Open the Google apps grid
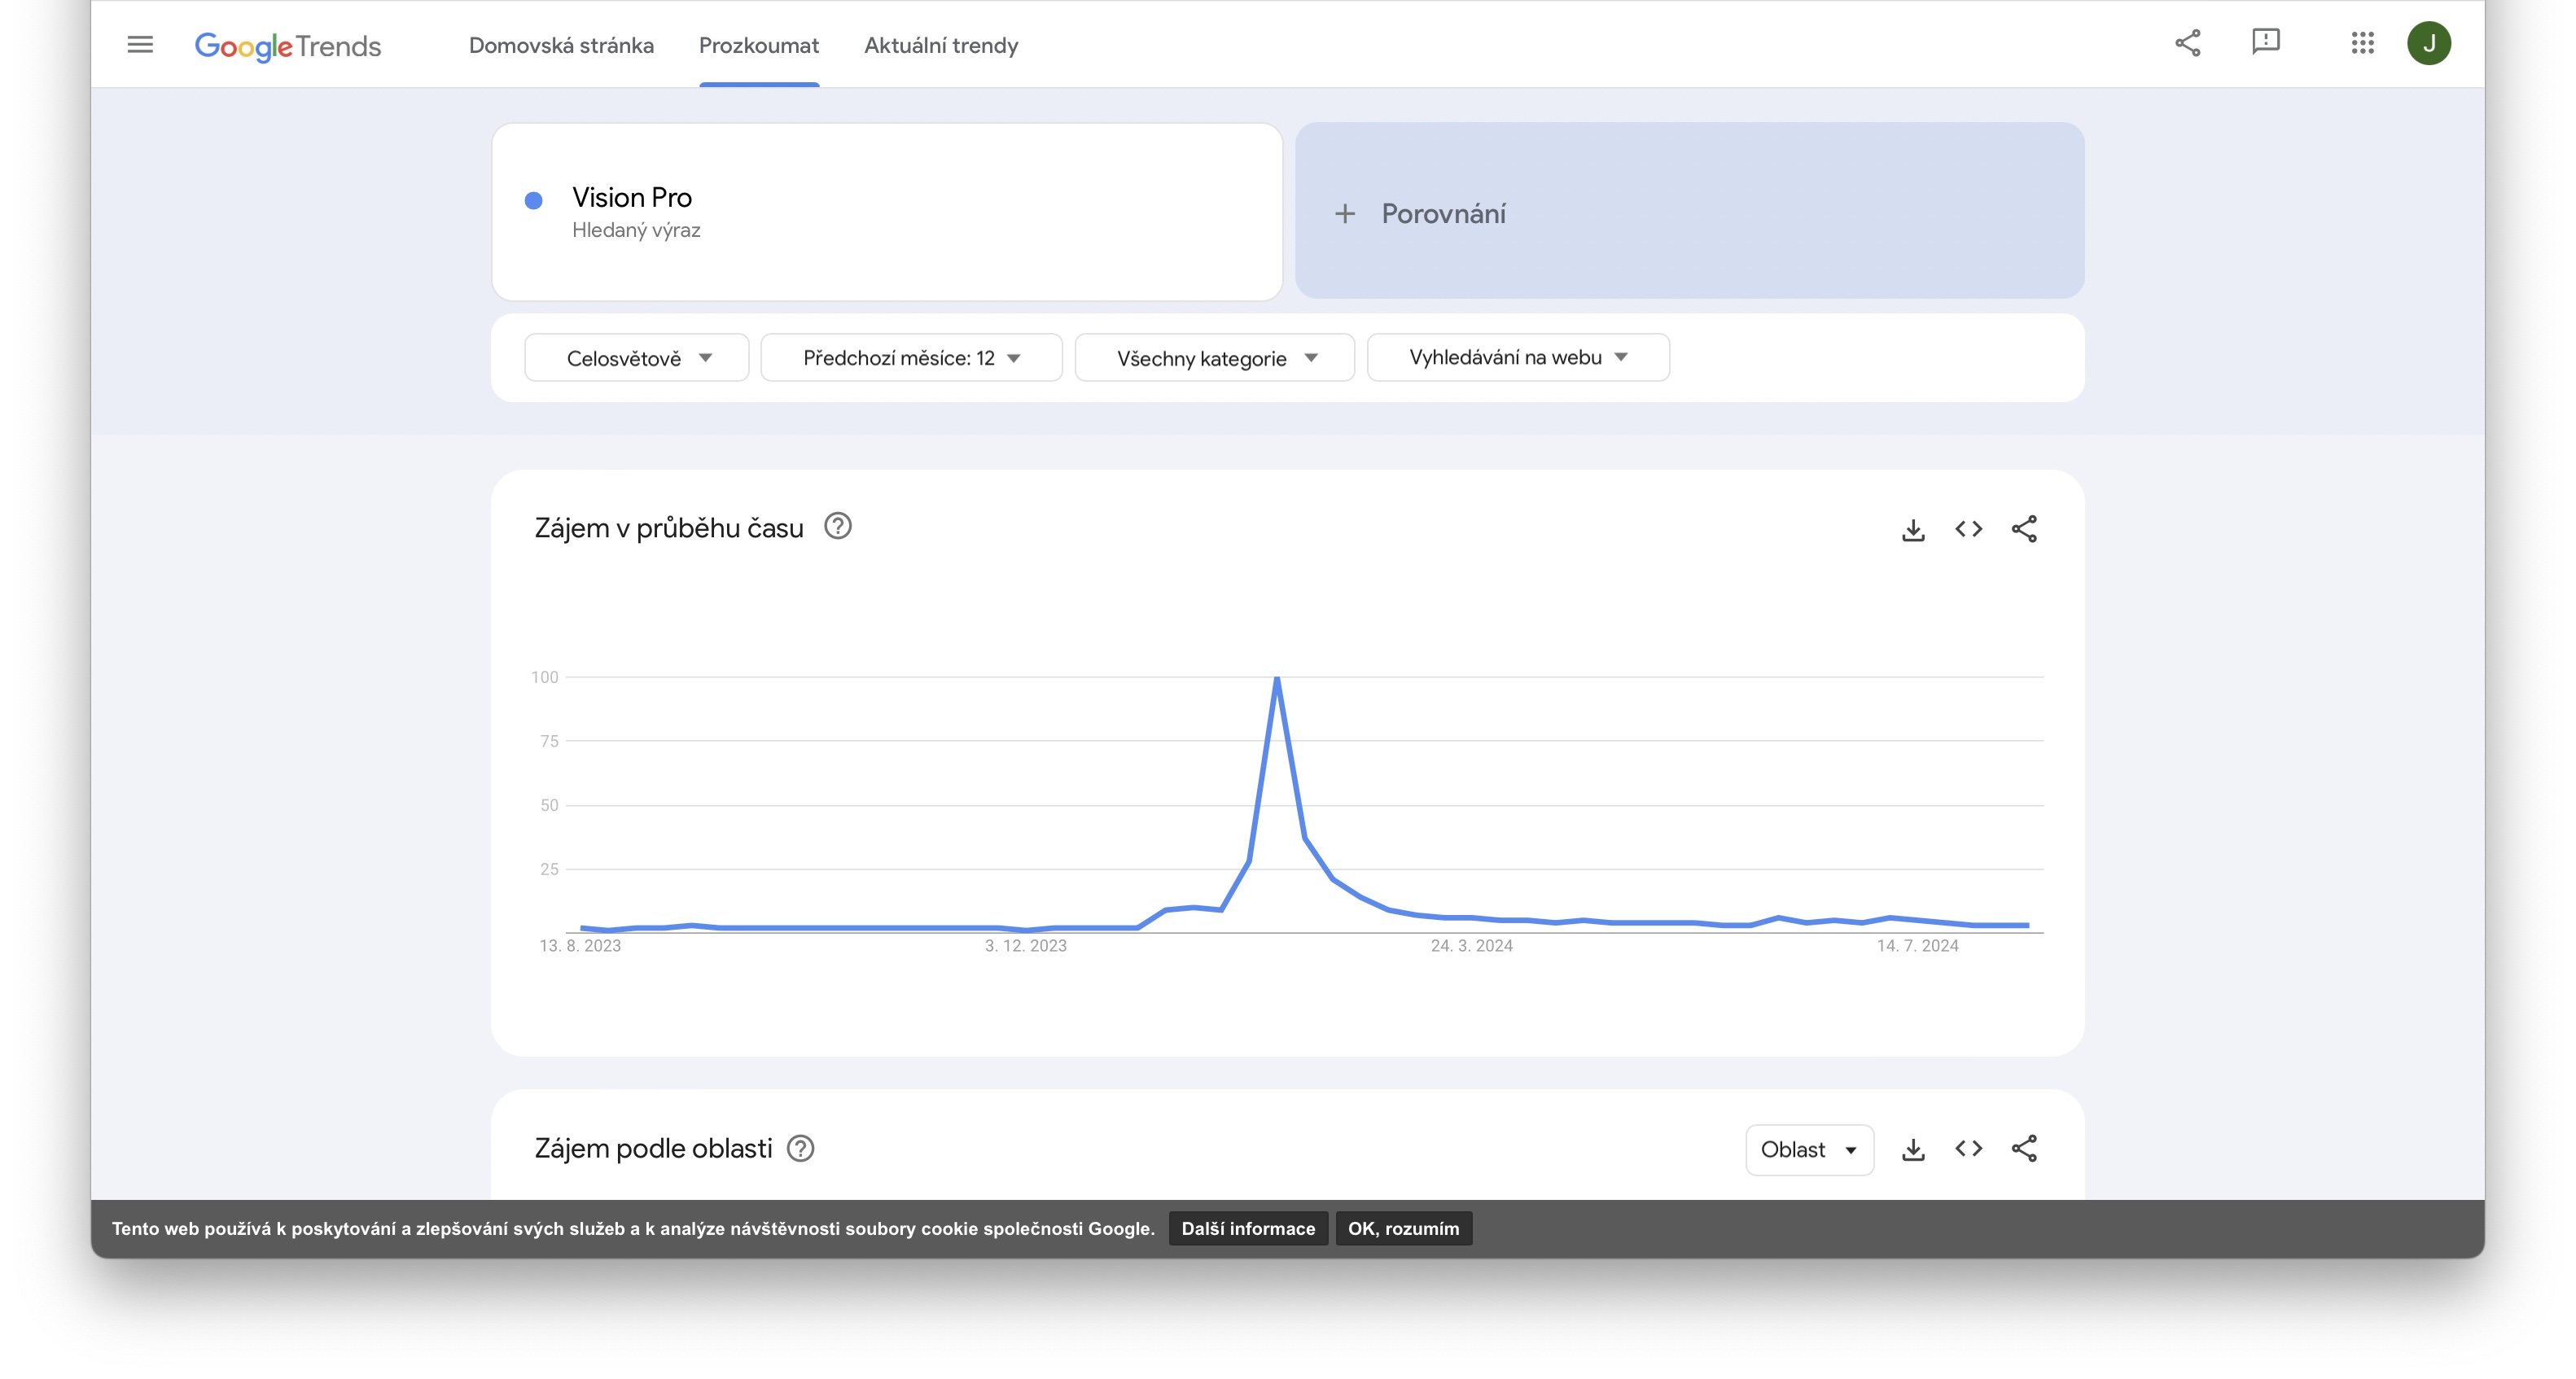Screen dimensions: 2576x1379 pyautogui.click(x=2362, y=43)
